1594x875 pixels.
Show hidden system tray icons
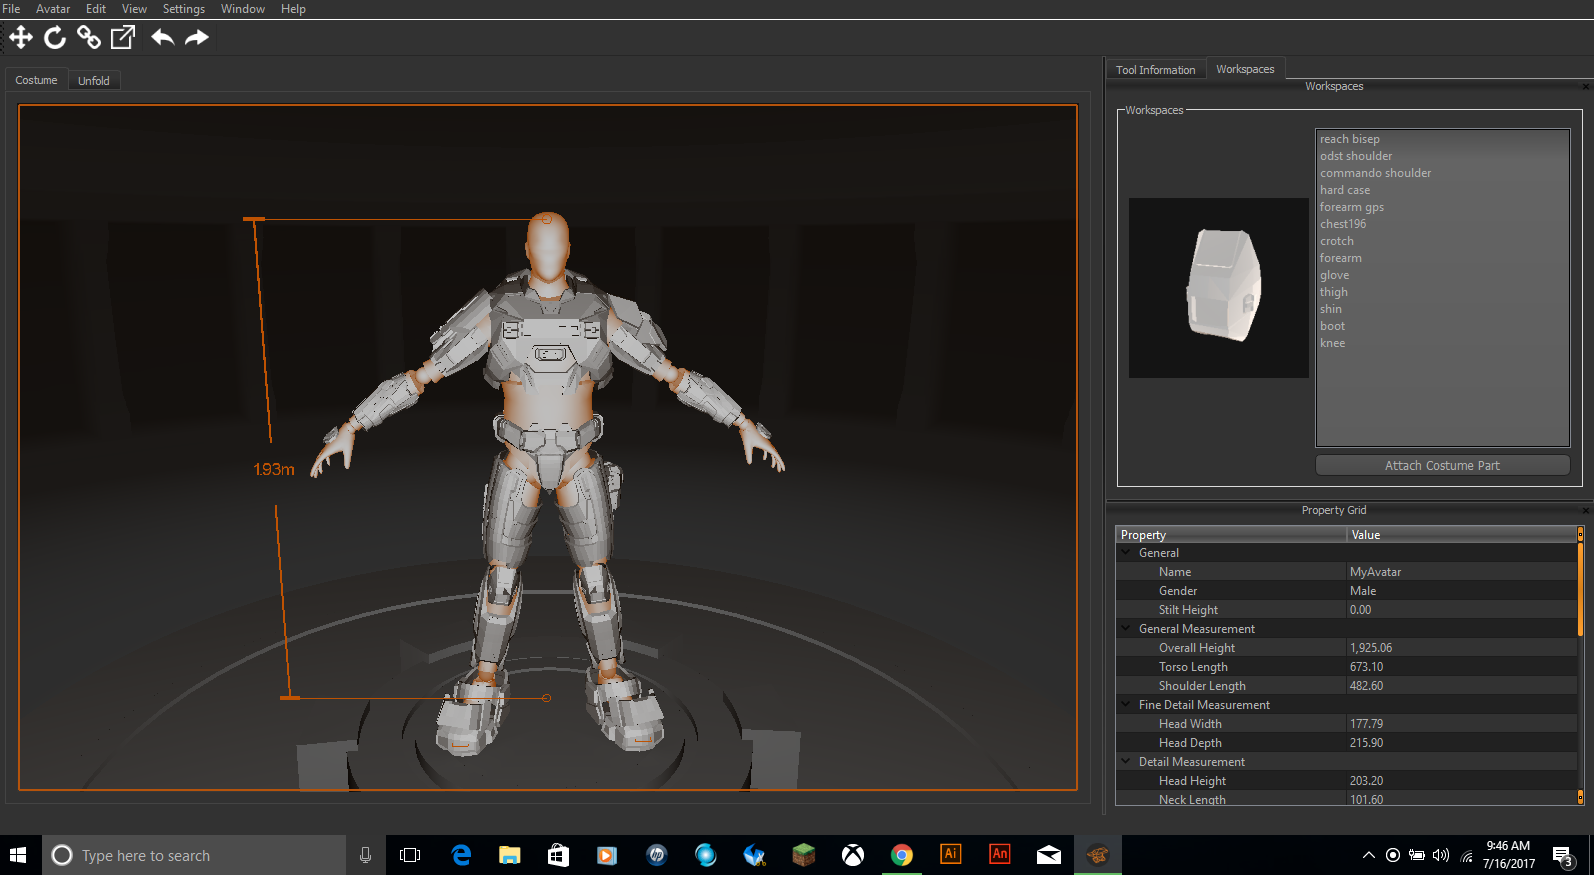point(1368,855)
